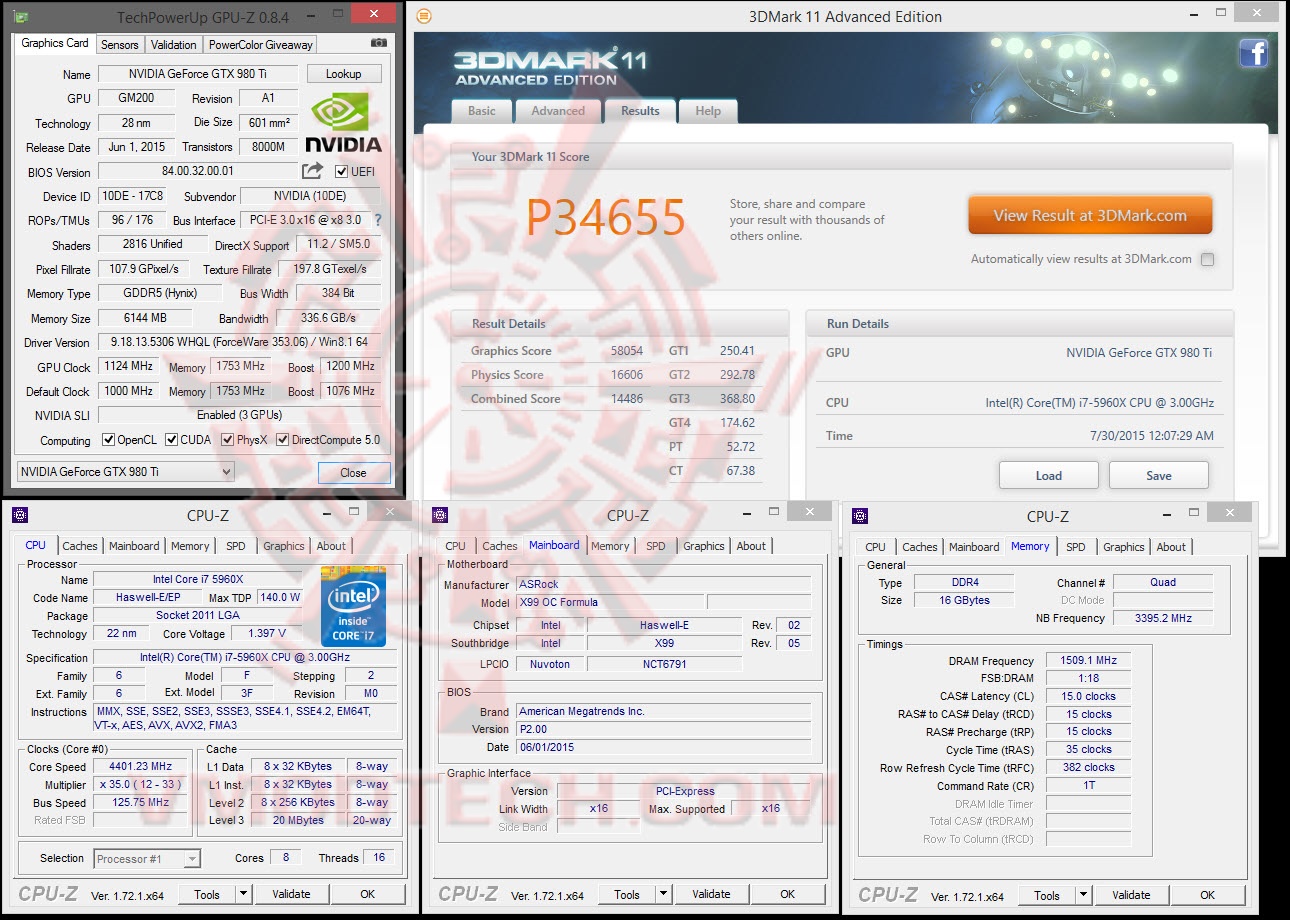Click the Intel Core i7 badge in CPU-Z

pos(353,606)
